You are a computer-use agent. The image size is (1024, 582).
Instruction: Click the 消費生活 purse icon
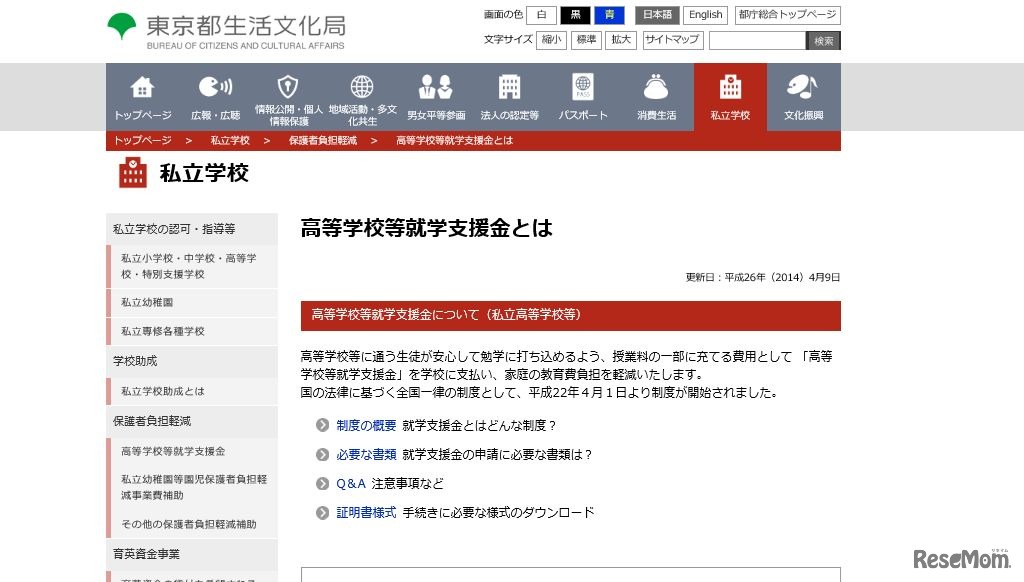(656, 97)
